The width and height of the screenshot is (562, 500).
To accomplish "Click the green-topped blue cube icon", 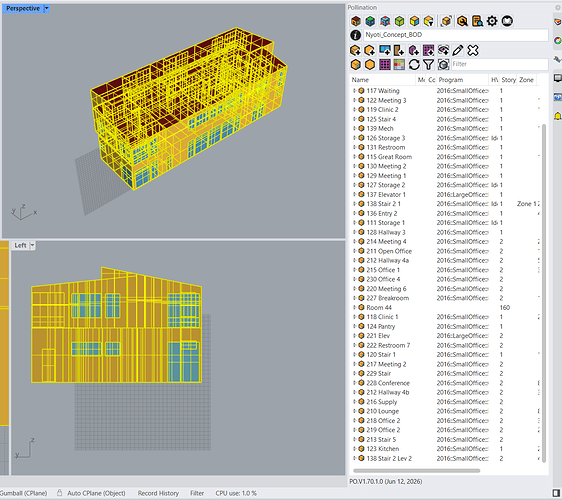I will [370, 21].
